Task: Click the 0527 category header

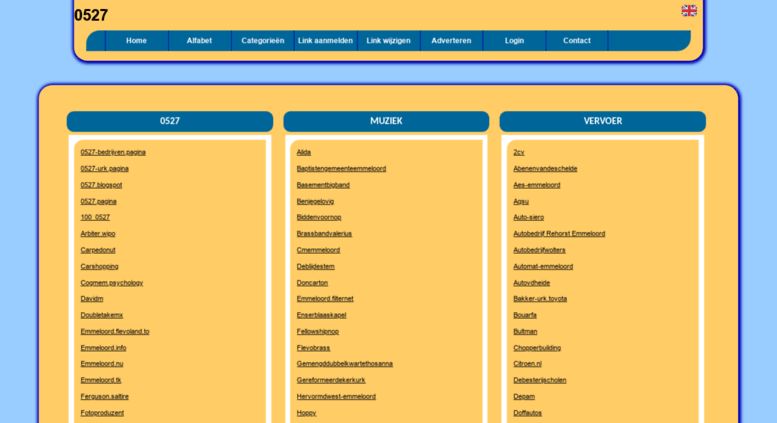Action: point(170,121)
